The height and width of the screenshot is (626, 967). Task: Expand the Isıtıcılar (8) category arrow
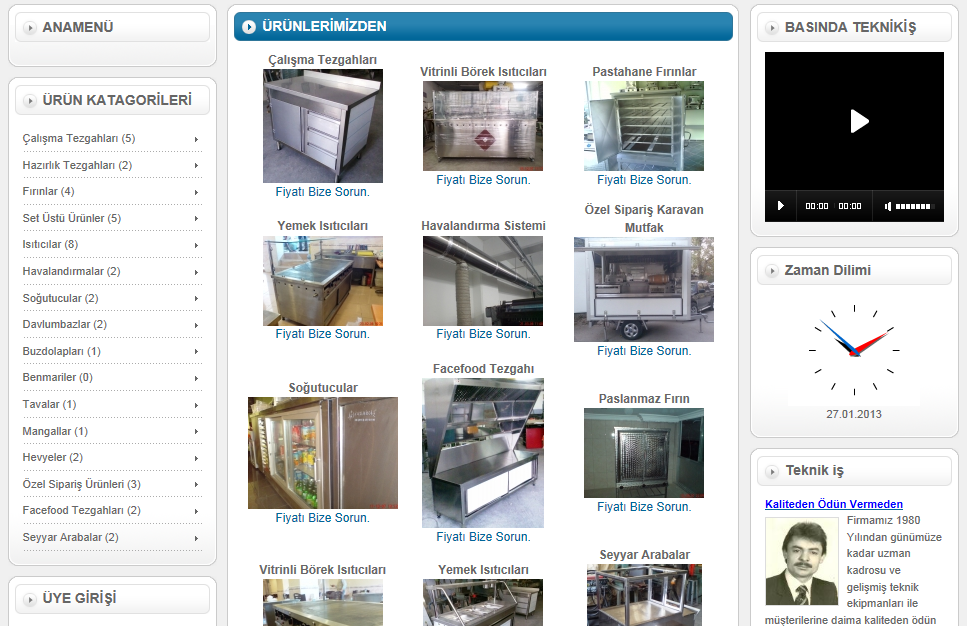click(196, 245)
